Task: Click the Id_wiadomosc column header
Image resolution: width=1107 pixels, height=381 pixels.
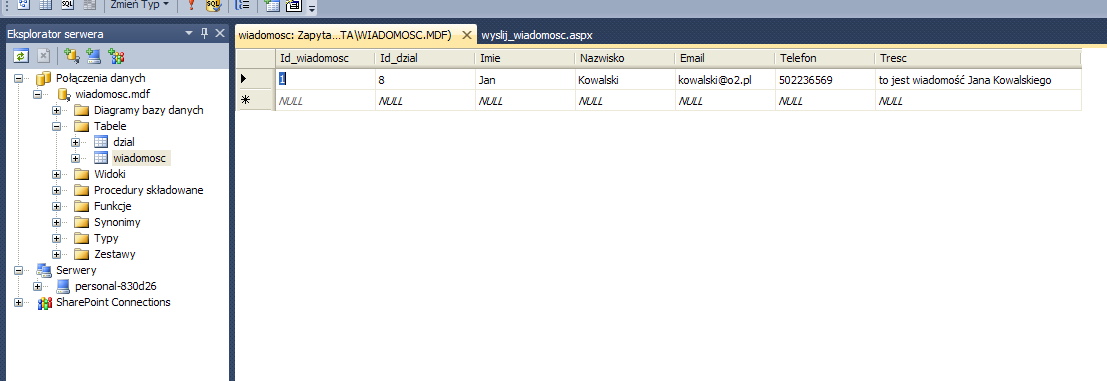Action: pos(325,59)
